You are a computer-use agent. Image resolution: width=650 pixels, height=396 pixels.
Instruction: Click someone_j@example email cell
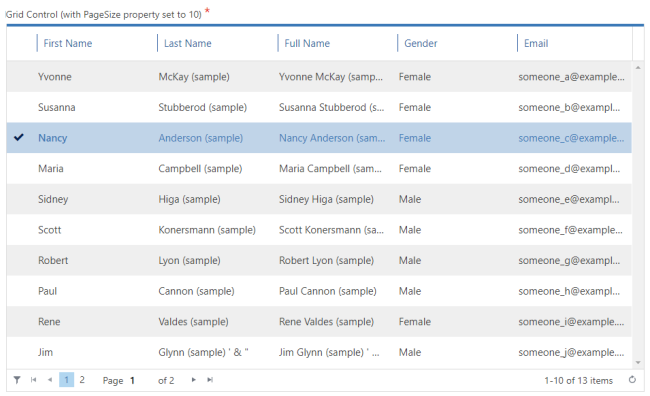click(571, 352)
